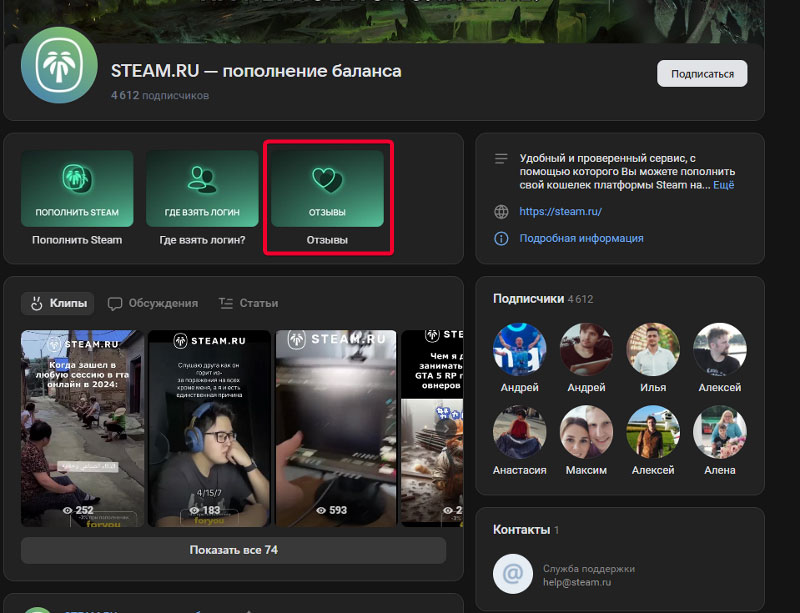The image size is (800, 613).
Task: Click the text lines icon beside the description
Action: point(501,159)
